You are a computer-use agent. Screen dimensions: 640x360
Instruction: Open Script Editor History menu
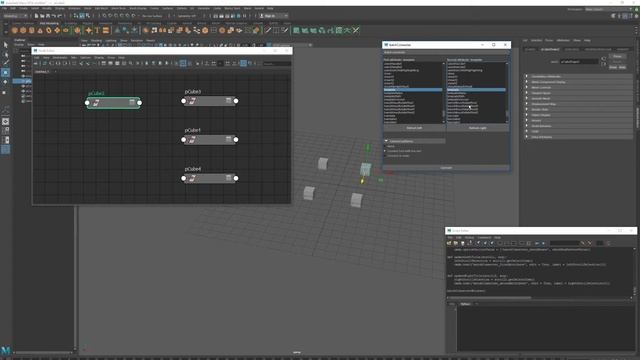469,238
